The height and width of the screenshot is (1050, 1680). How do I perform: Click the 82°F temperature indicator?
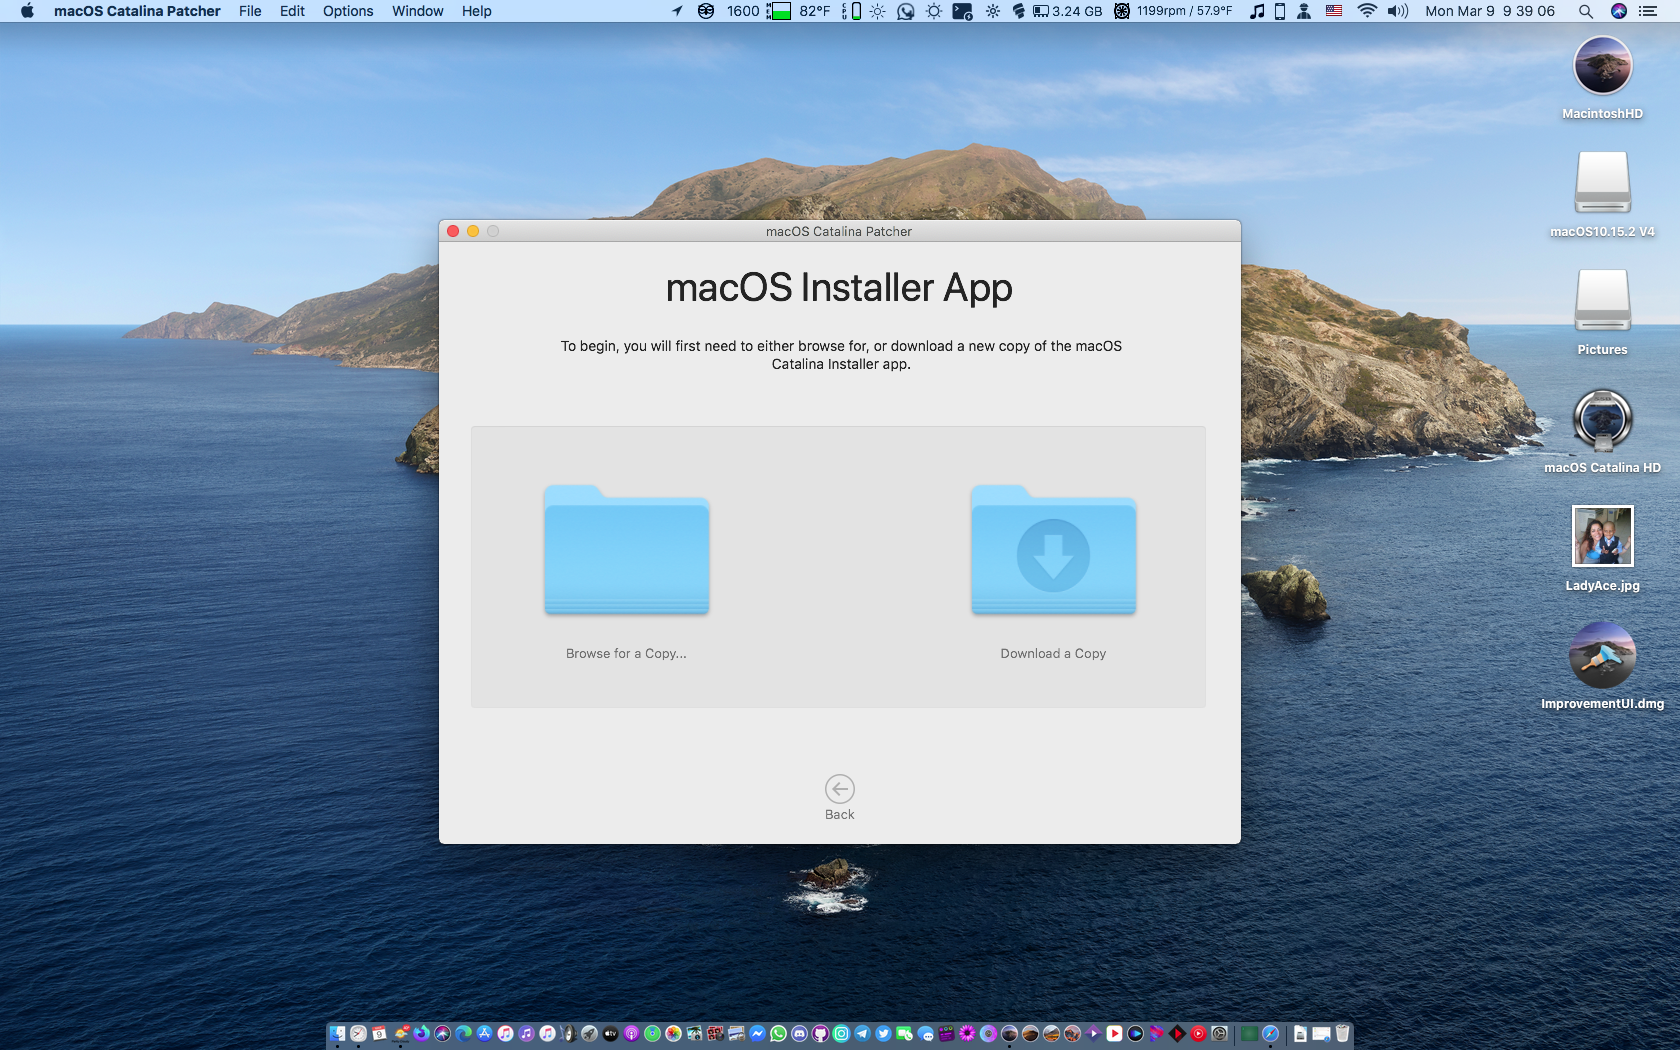click(x=814, y=11)
